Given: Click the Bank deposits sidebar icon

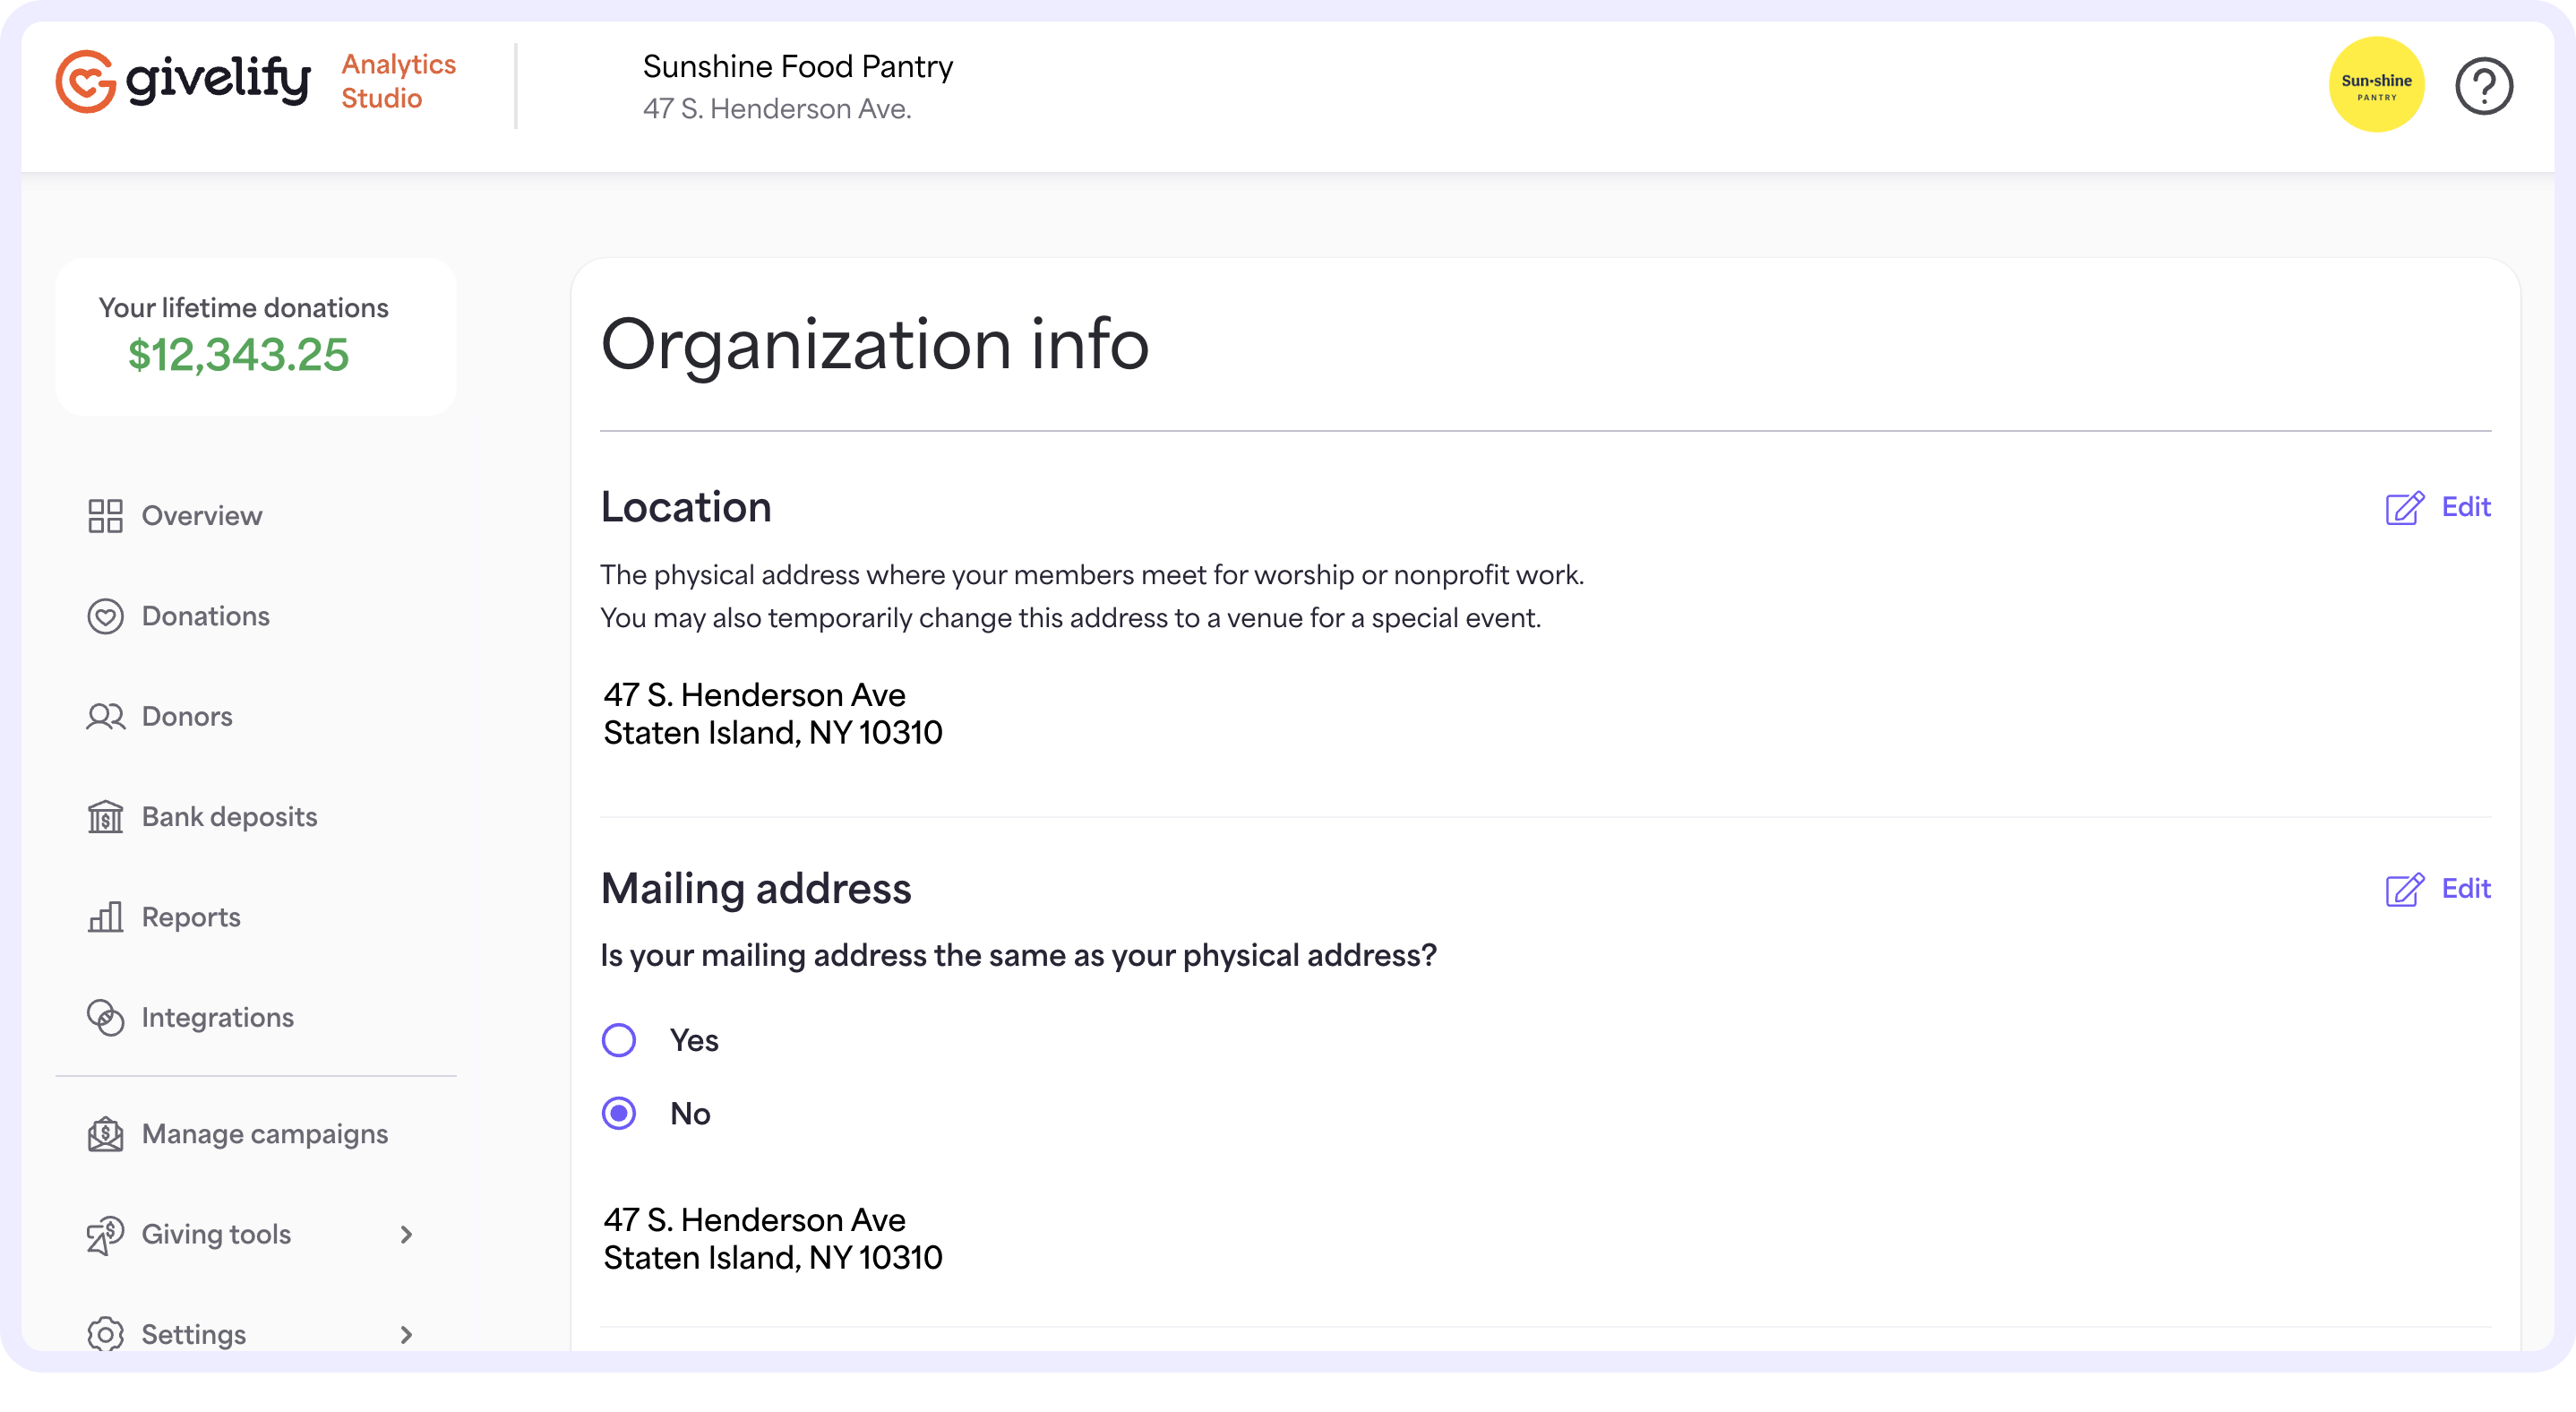Looking at the screenshot, I should point(102,815).
